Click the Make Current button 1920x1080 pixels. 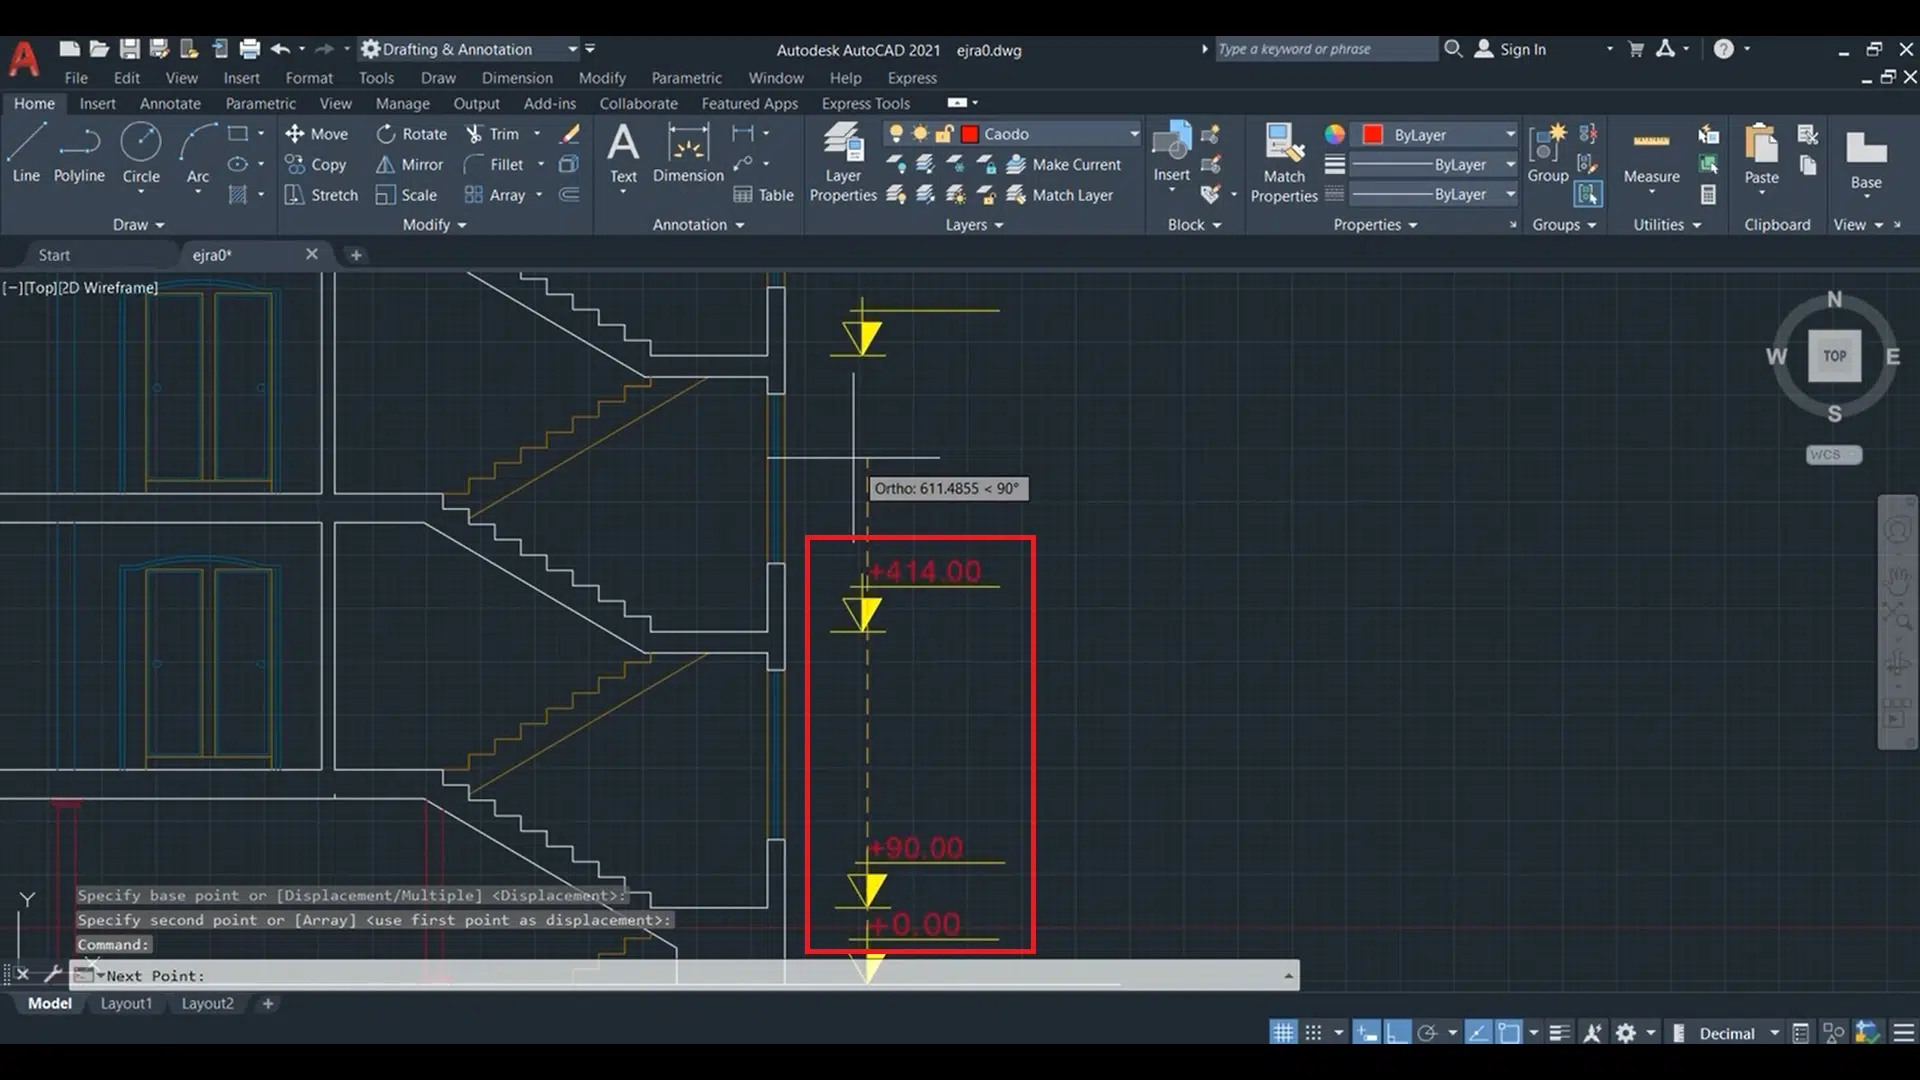1065,165
